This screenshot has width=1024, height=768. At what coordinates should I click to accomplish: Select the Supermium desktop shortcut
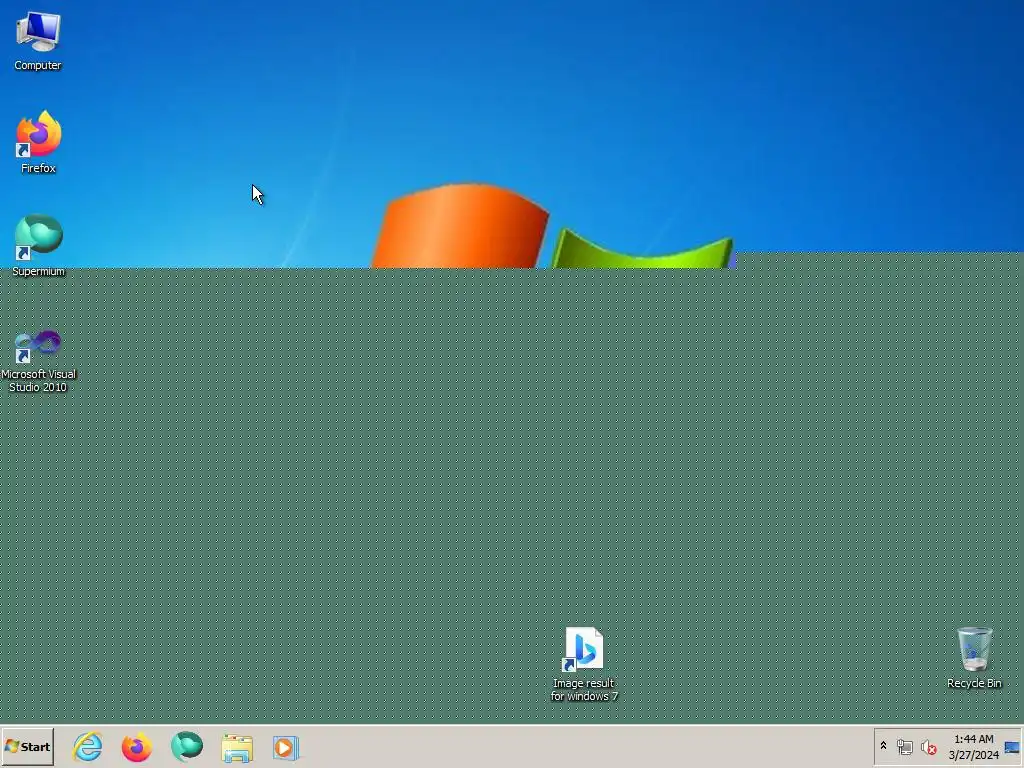[38, 246]
